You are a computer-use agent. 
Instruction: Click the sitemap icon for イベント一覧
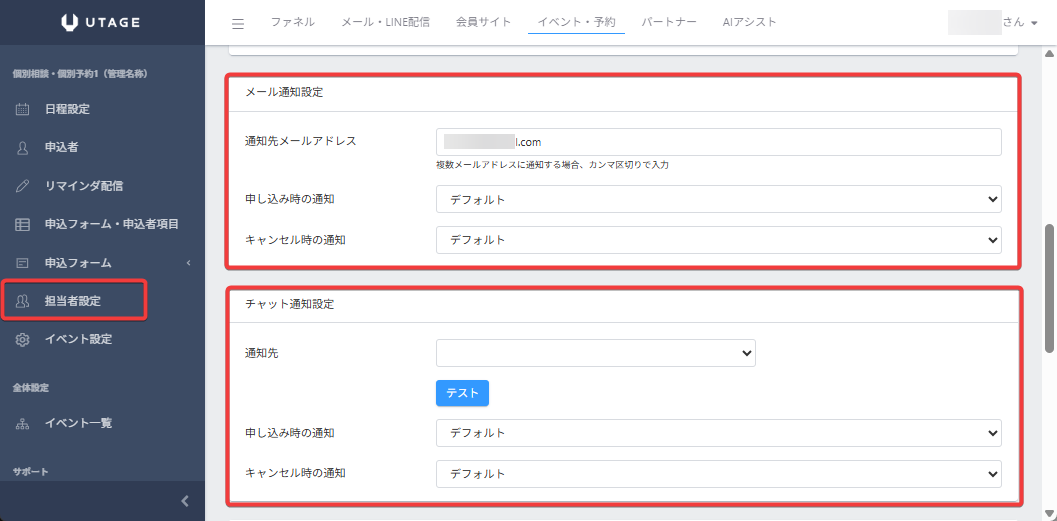[x=23, y=423]
